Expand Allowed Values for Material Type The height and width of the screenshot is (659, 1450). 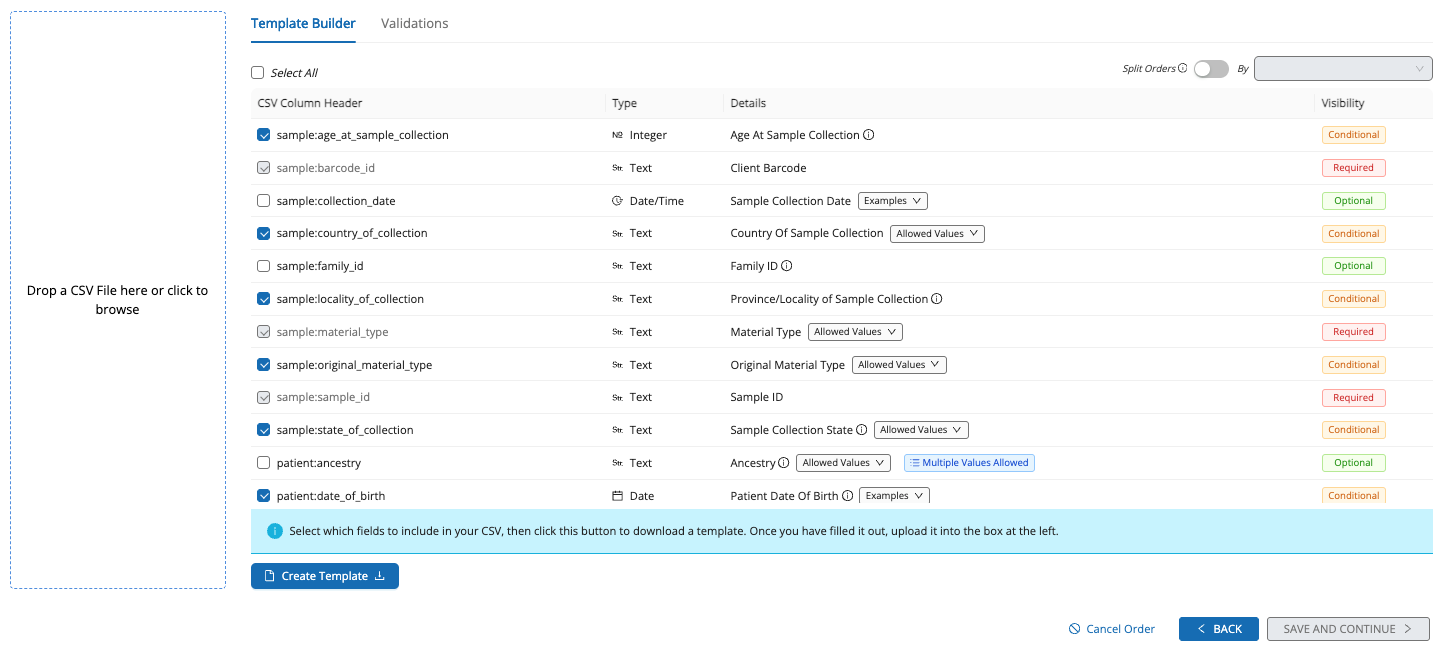[x=856, y=332]
